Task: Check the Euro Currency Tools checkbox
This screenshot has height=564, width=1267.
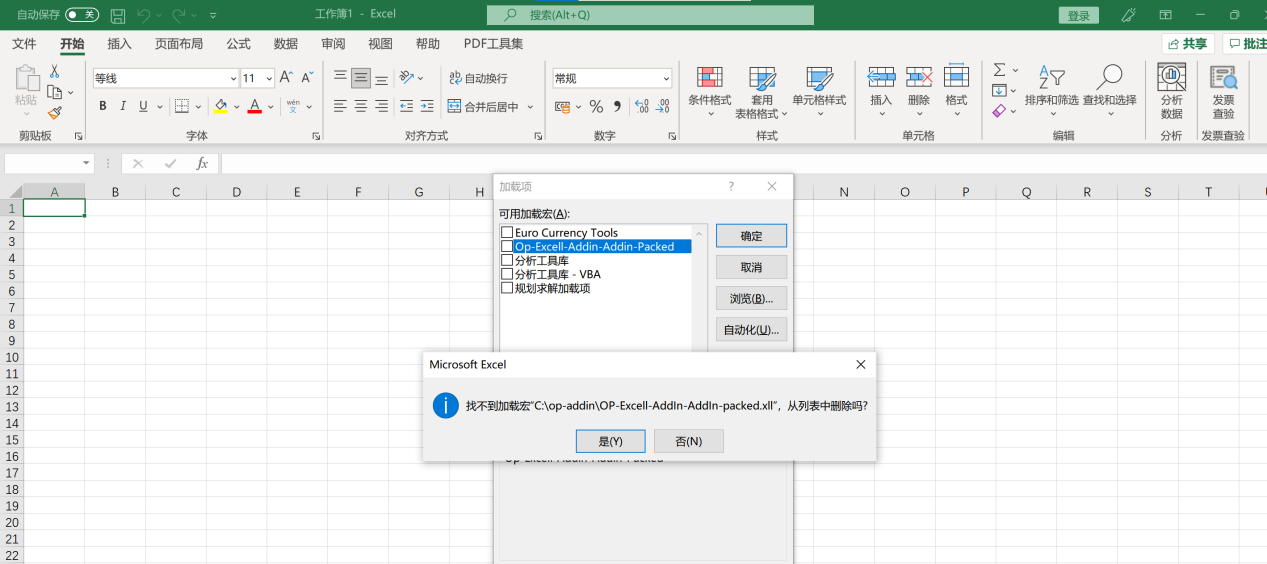Action: click(x=507, y=233)
